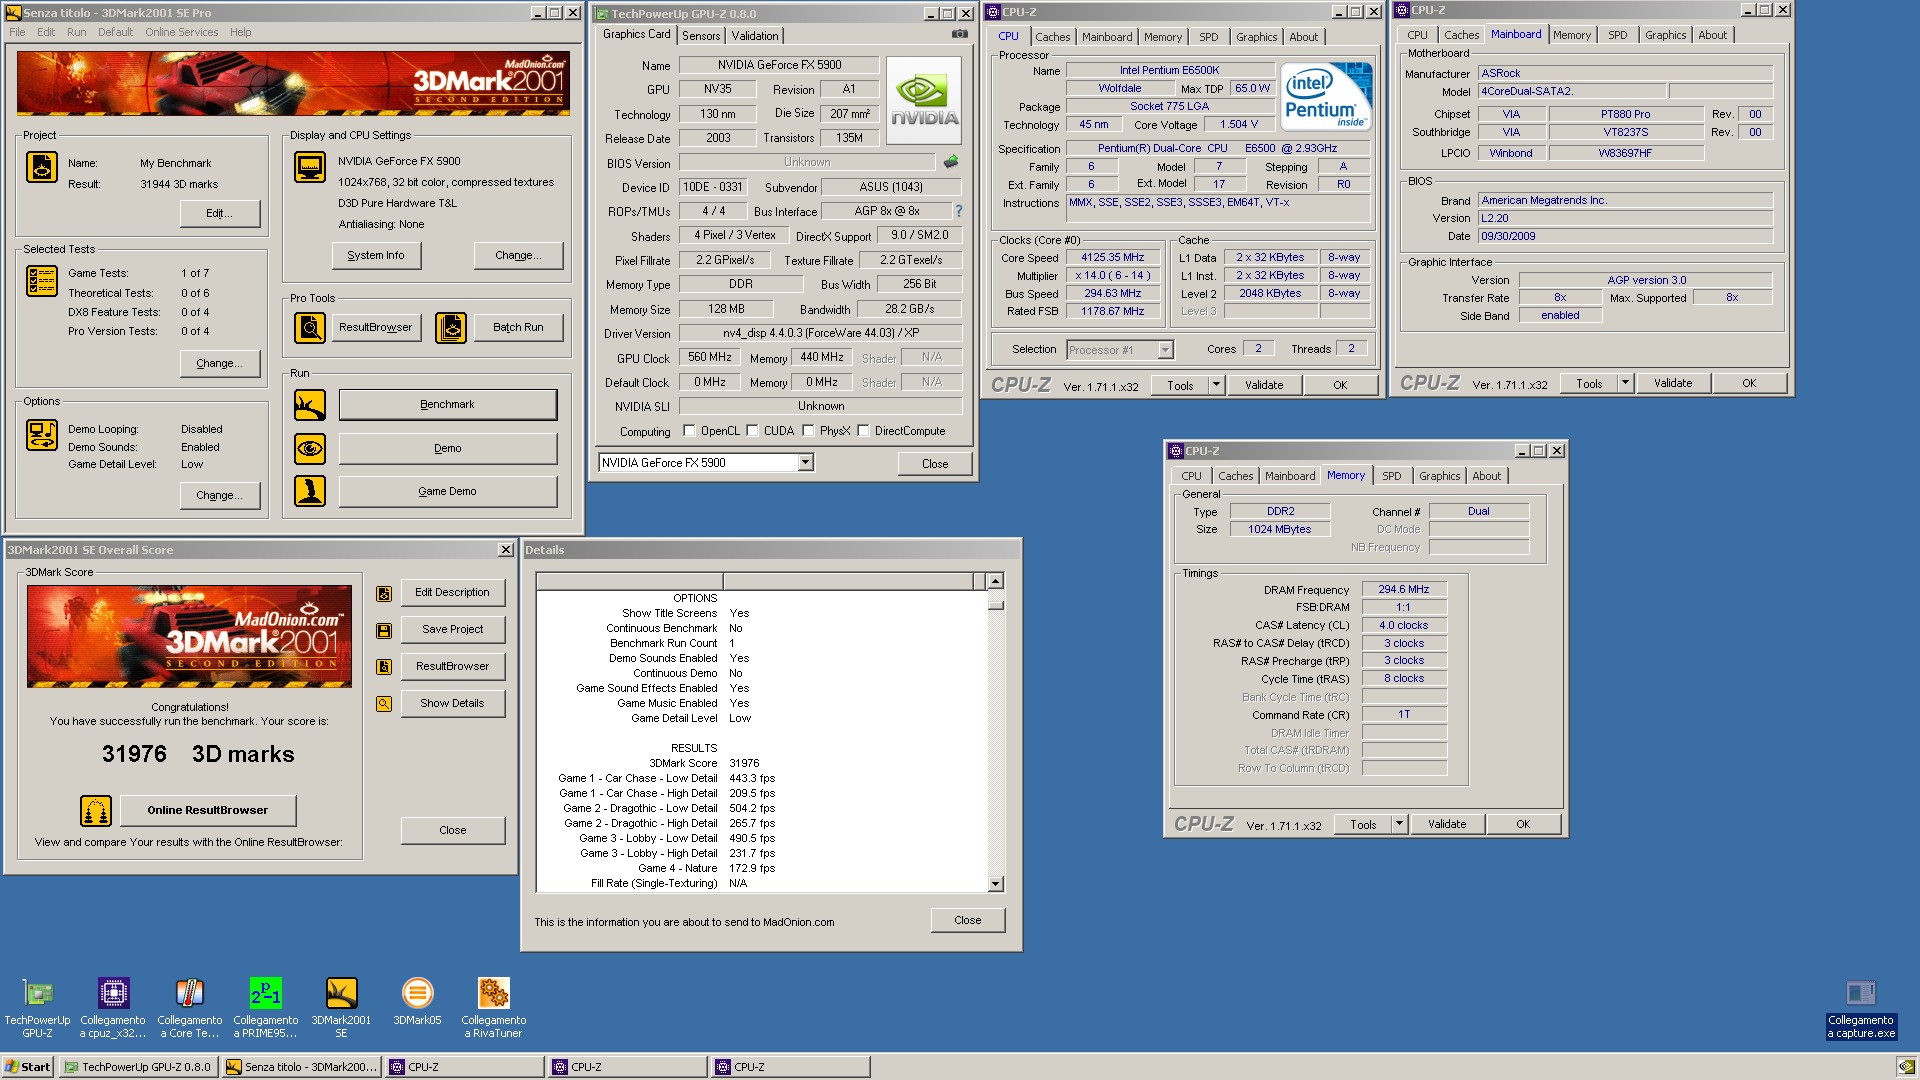The width and height of the screenshot is (1920, 1080).
Task: Enable the OpenCL checkbox in GPU-Z
Action: (x=689, y=431)
